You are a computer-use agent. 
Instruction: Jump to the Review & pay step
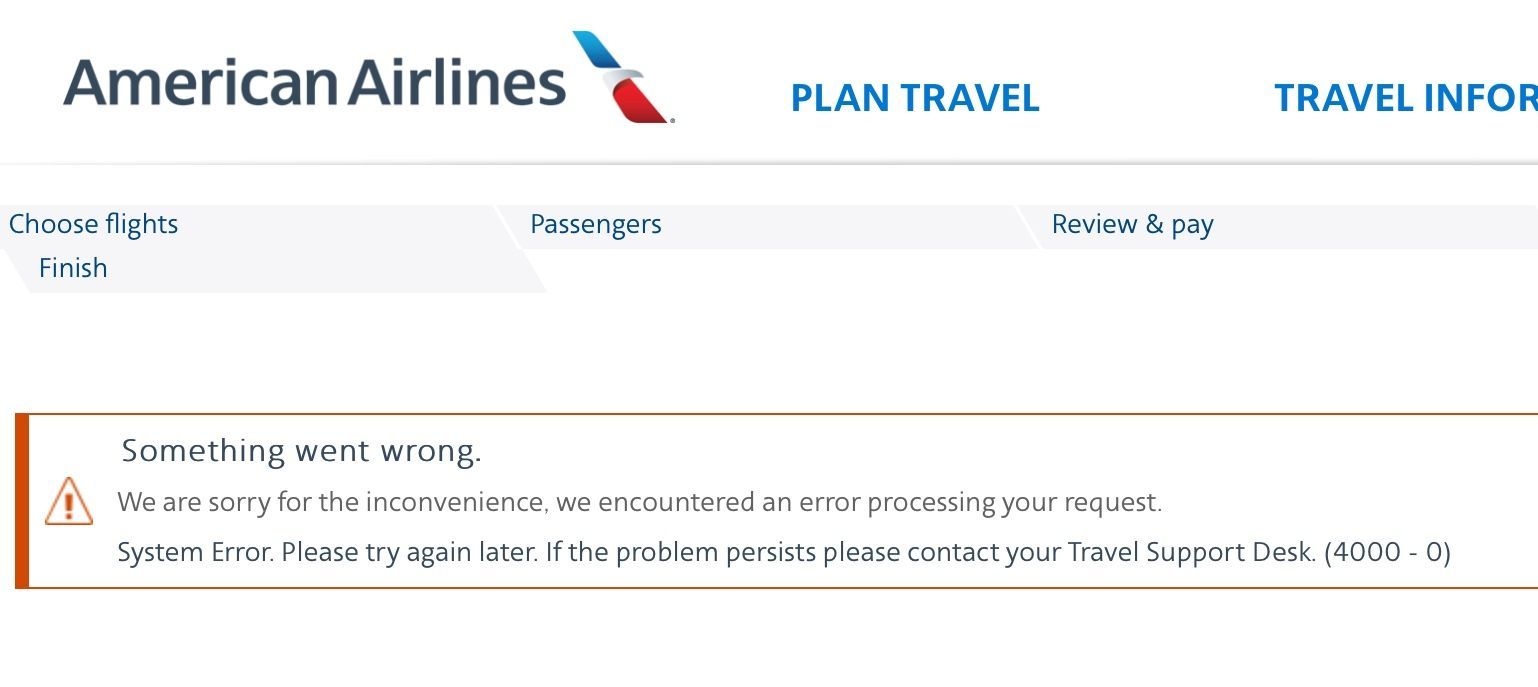pos(1132,224)
